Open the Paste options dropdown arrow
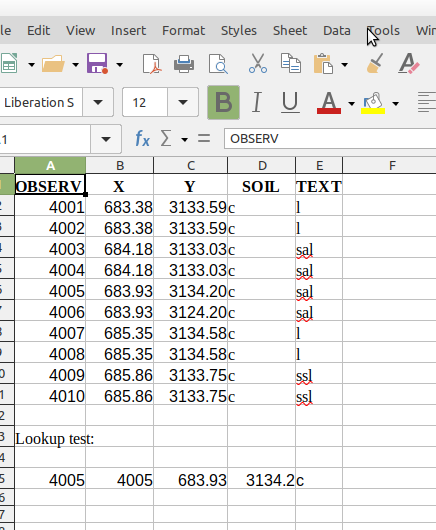Image resolution: width=436 pixels, height=530 pixels. click(345, 64)
